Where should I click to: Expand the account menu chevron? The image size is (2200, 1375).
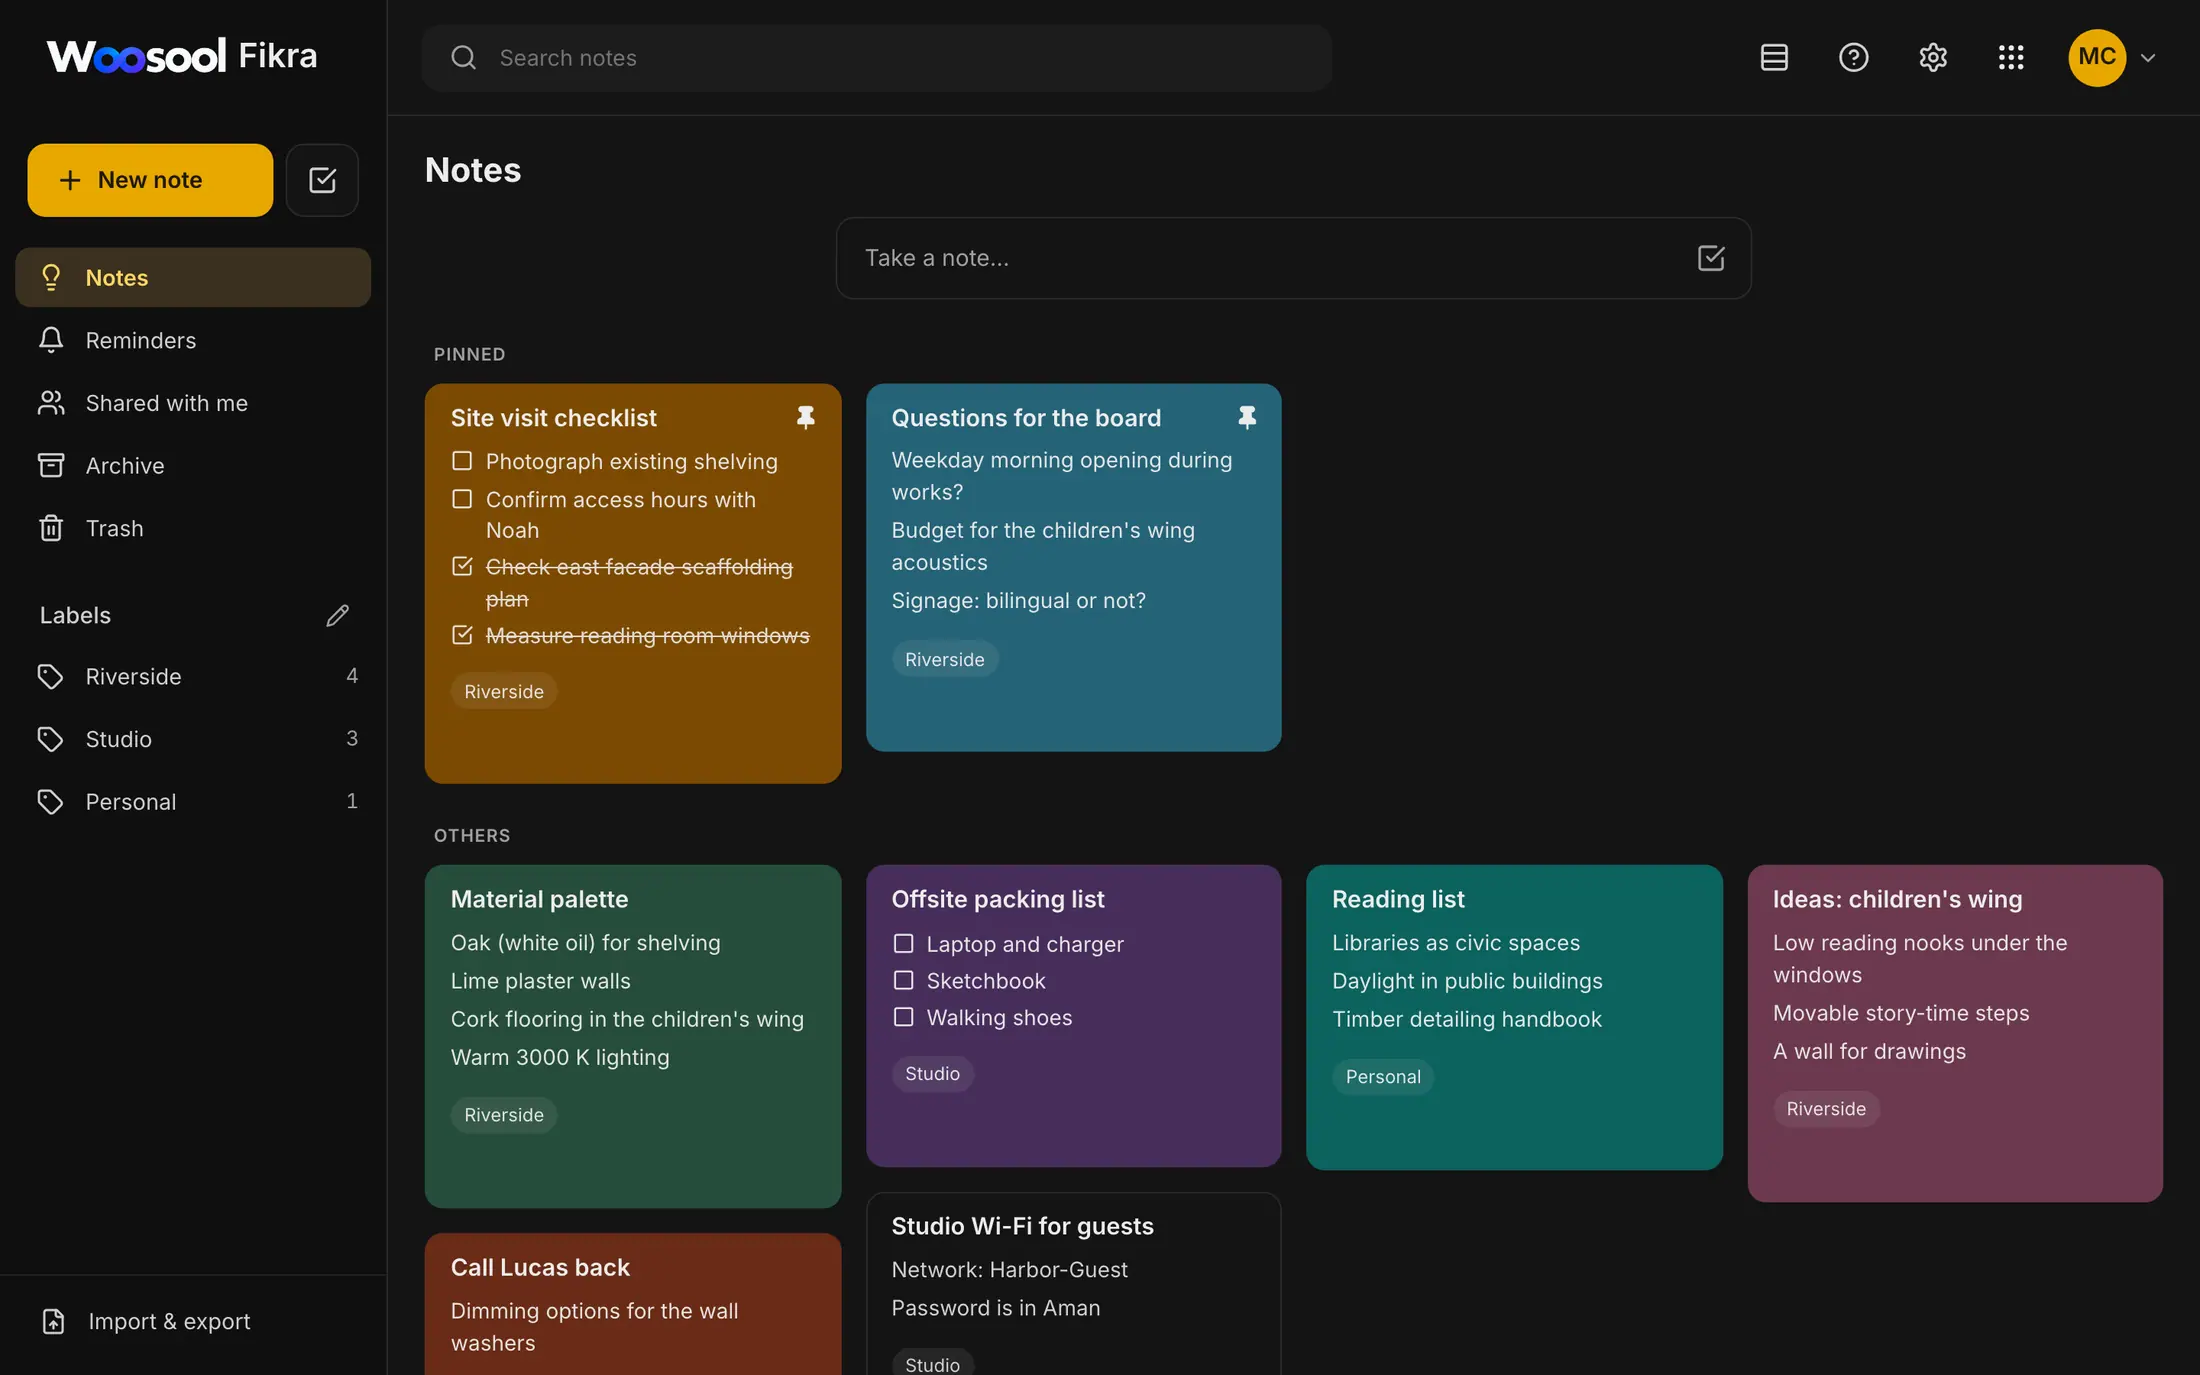click(x=2148, y=58)
